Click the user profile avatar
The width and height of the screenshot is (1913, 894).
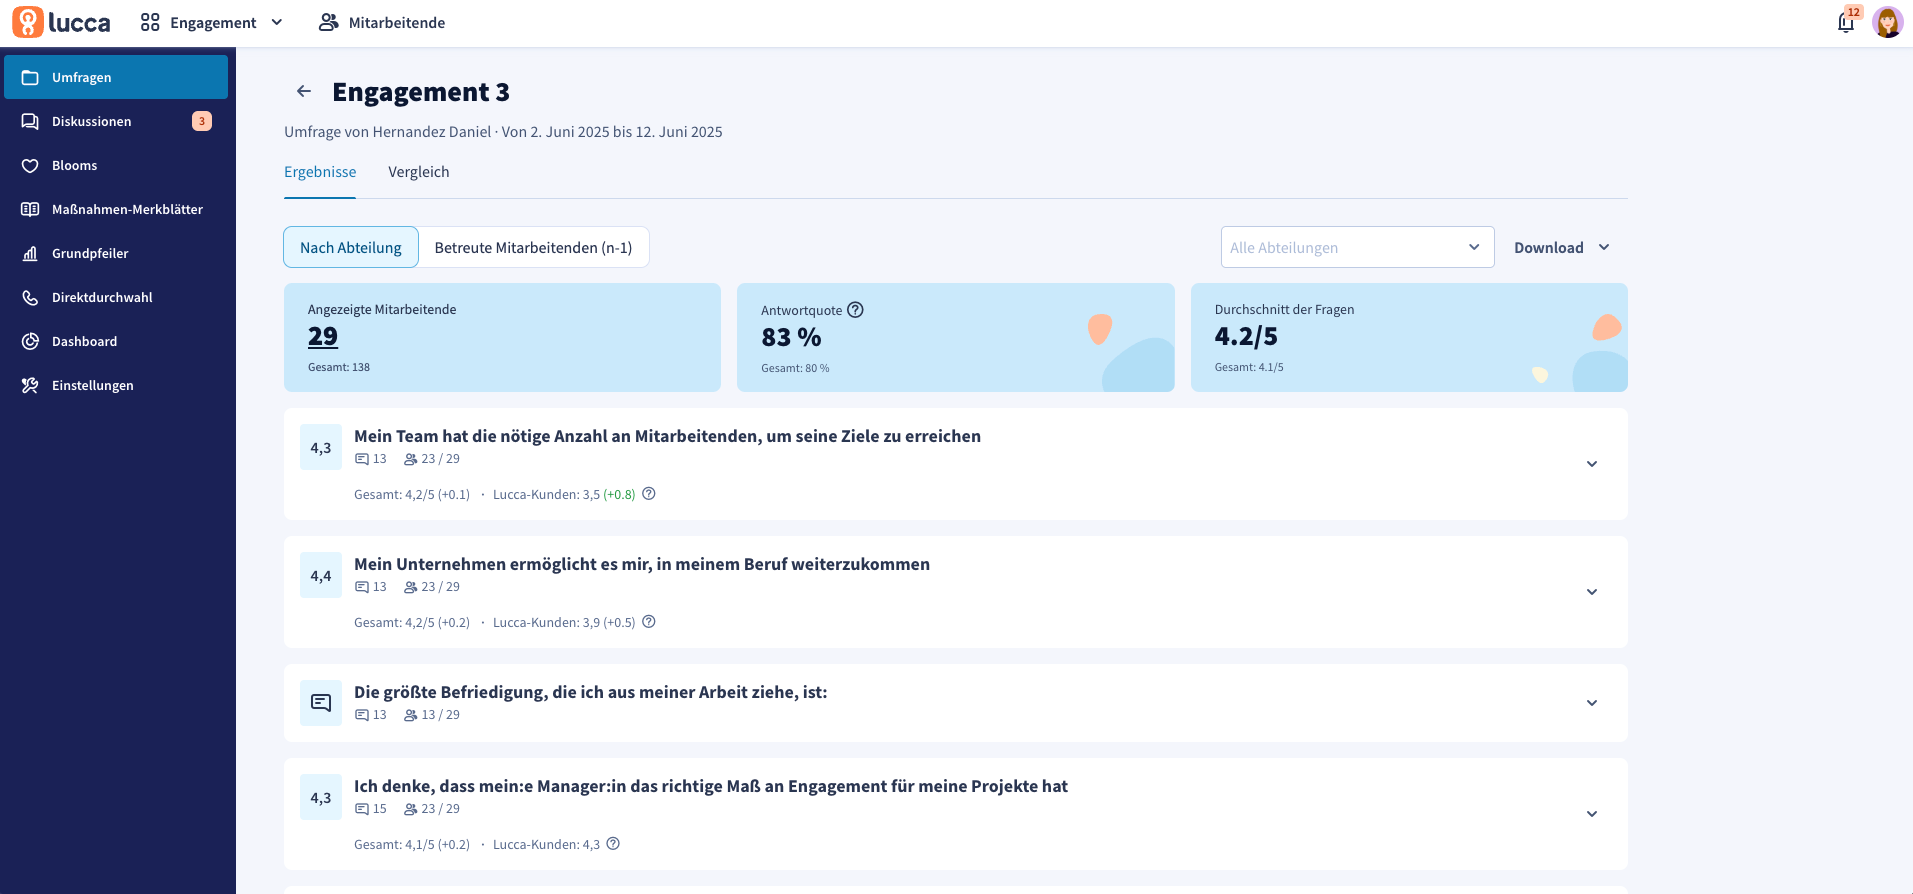(1887, 22)
